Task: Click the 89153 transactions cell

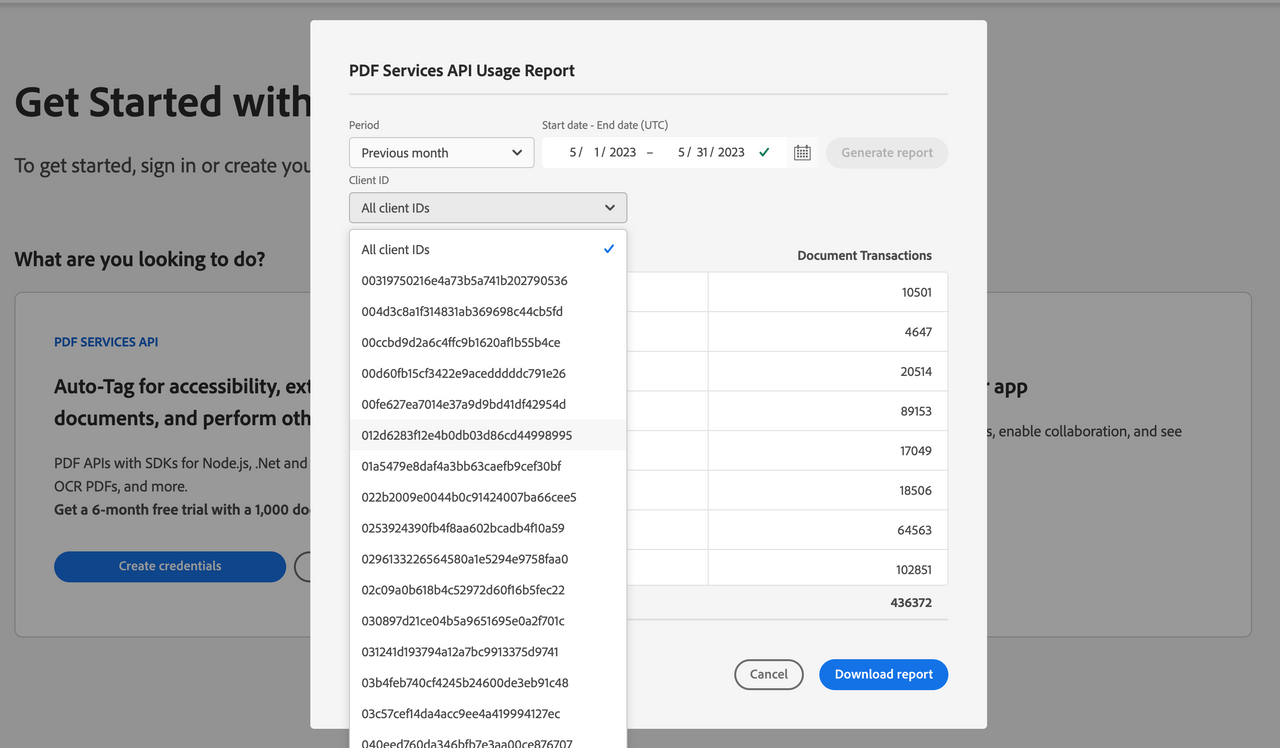Action: point(828,411)
